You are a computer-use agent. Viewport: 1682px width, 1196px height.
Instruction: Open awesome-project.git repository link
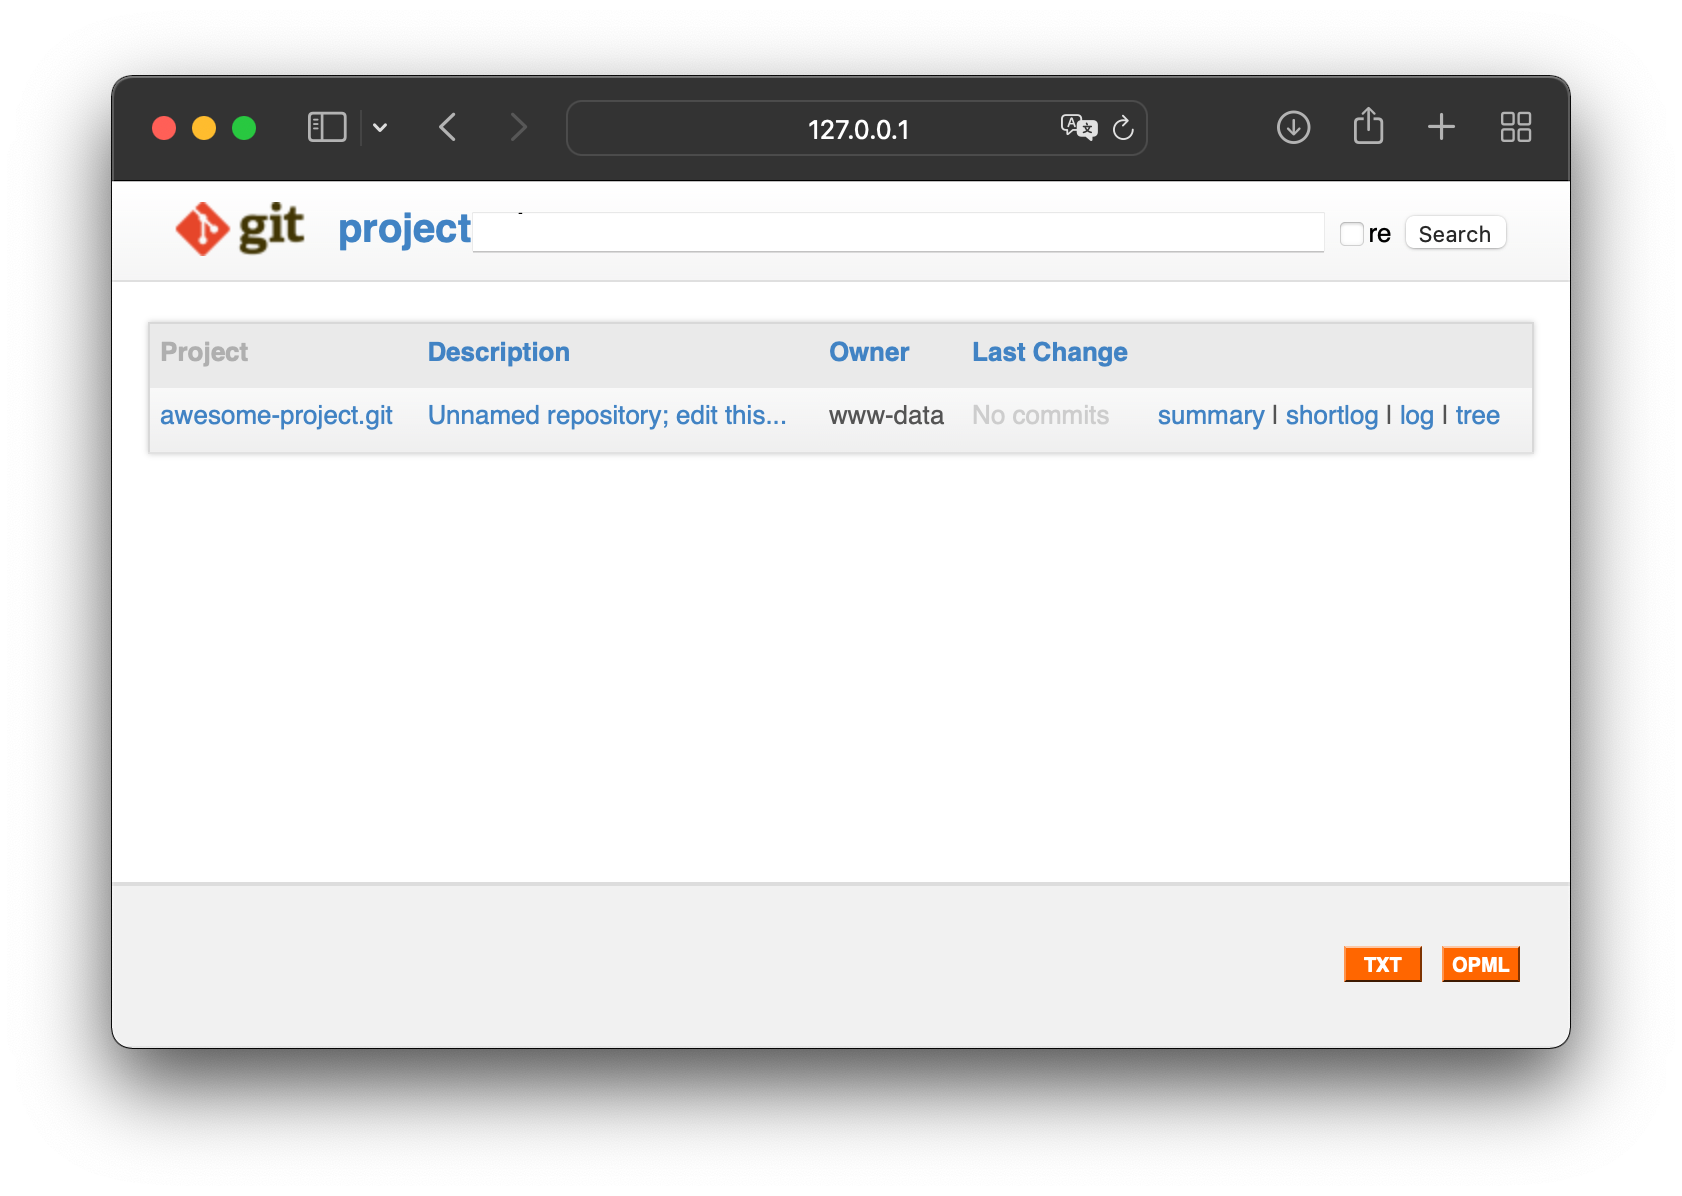pyautogui.click(x=276, y=415)
